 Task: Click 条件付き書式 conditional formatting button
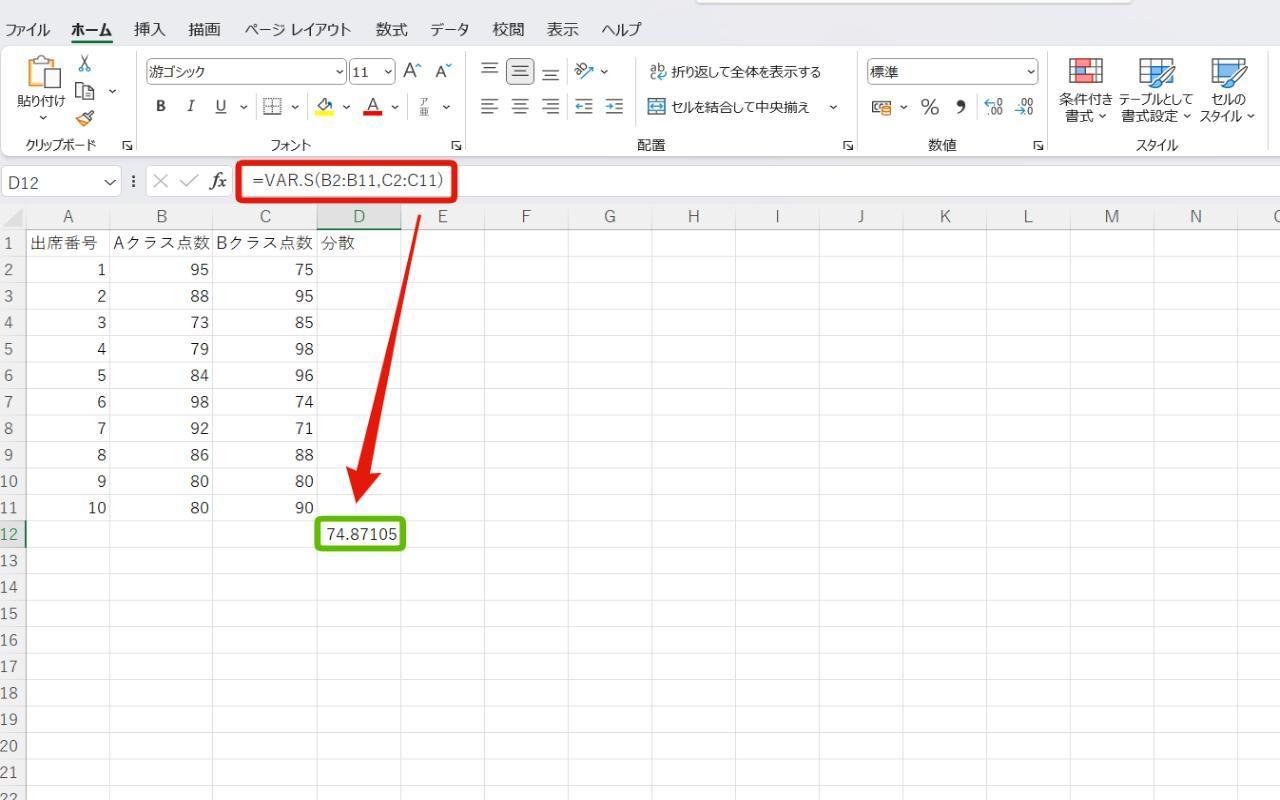pos(1086,91)
